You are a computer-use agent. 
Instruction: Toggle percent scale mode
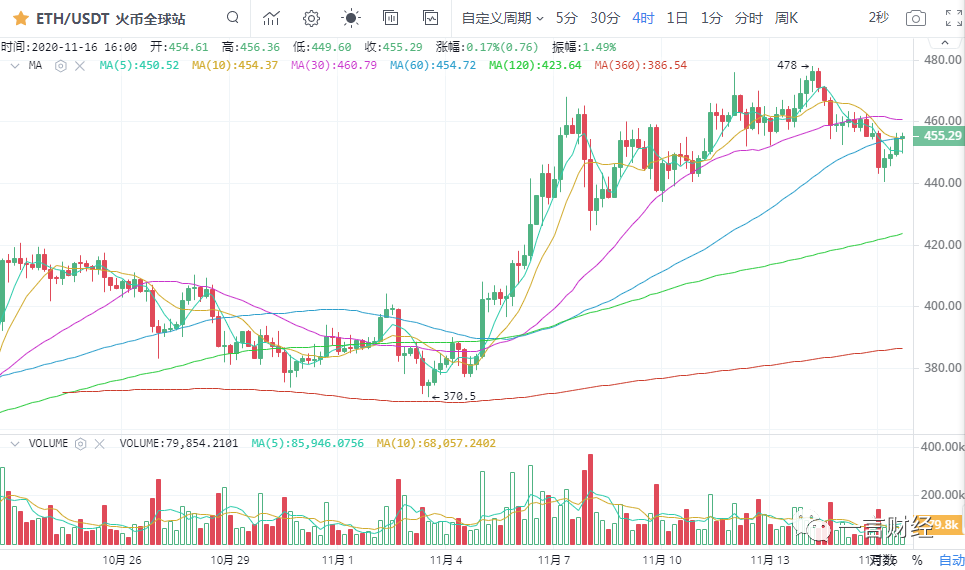(x=916, y=560)
